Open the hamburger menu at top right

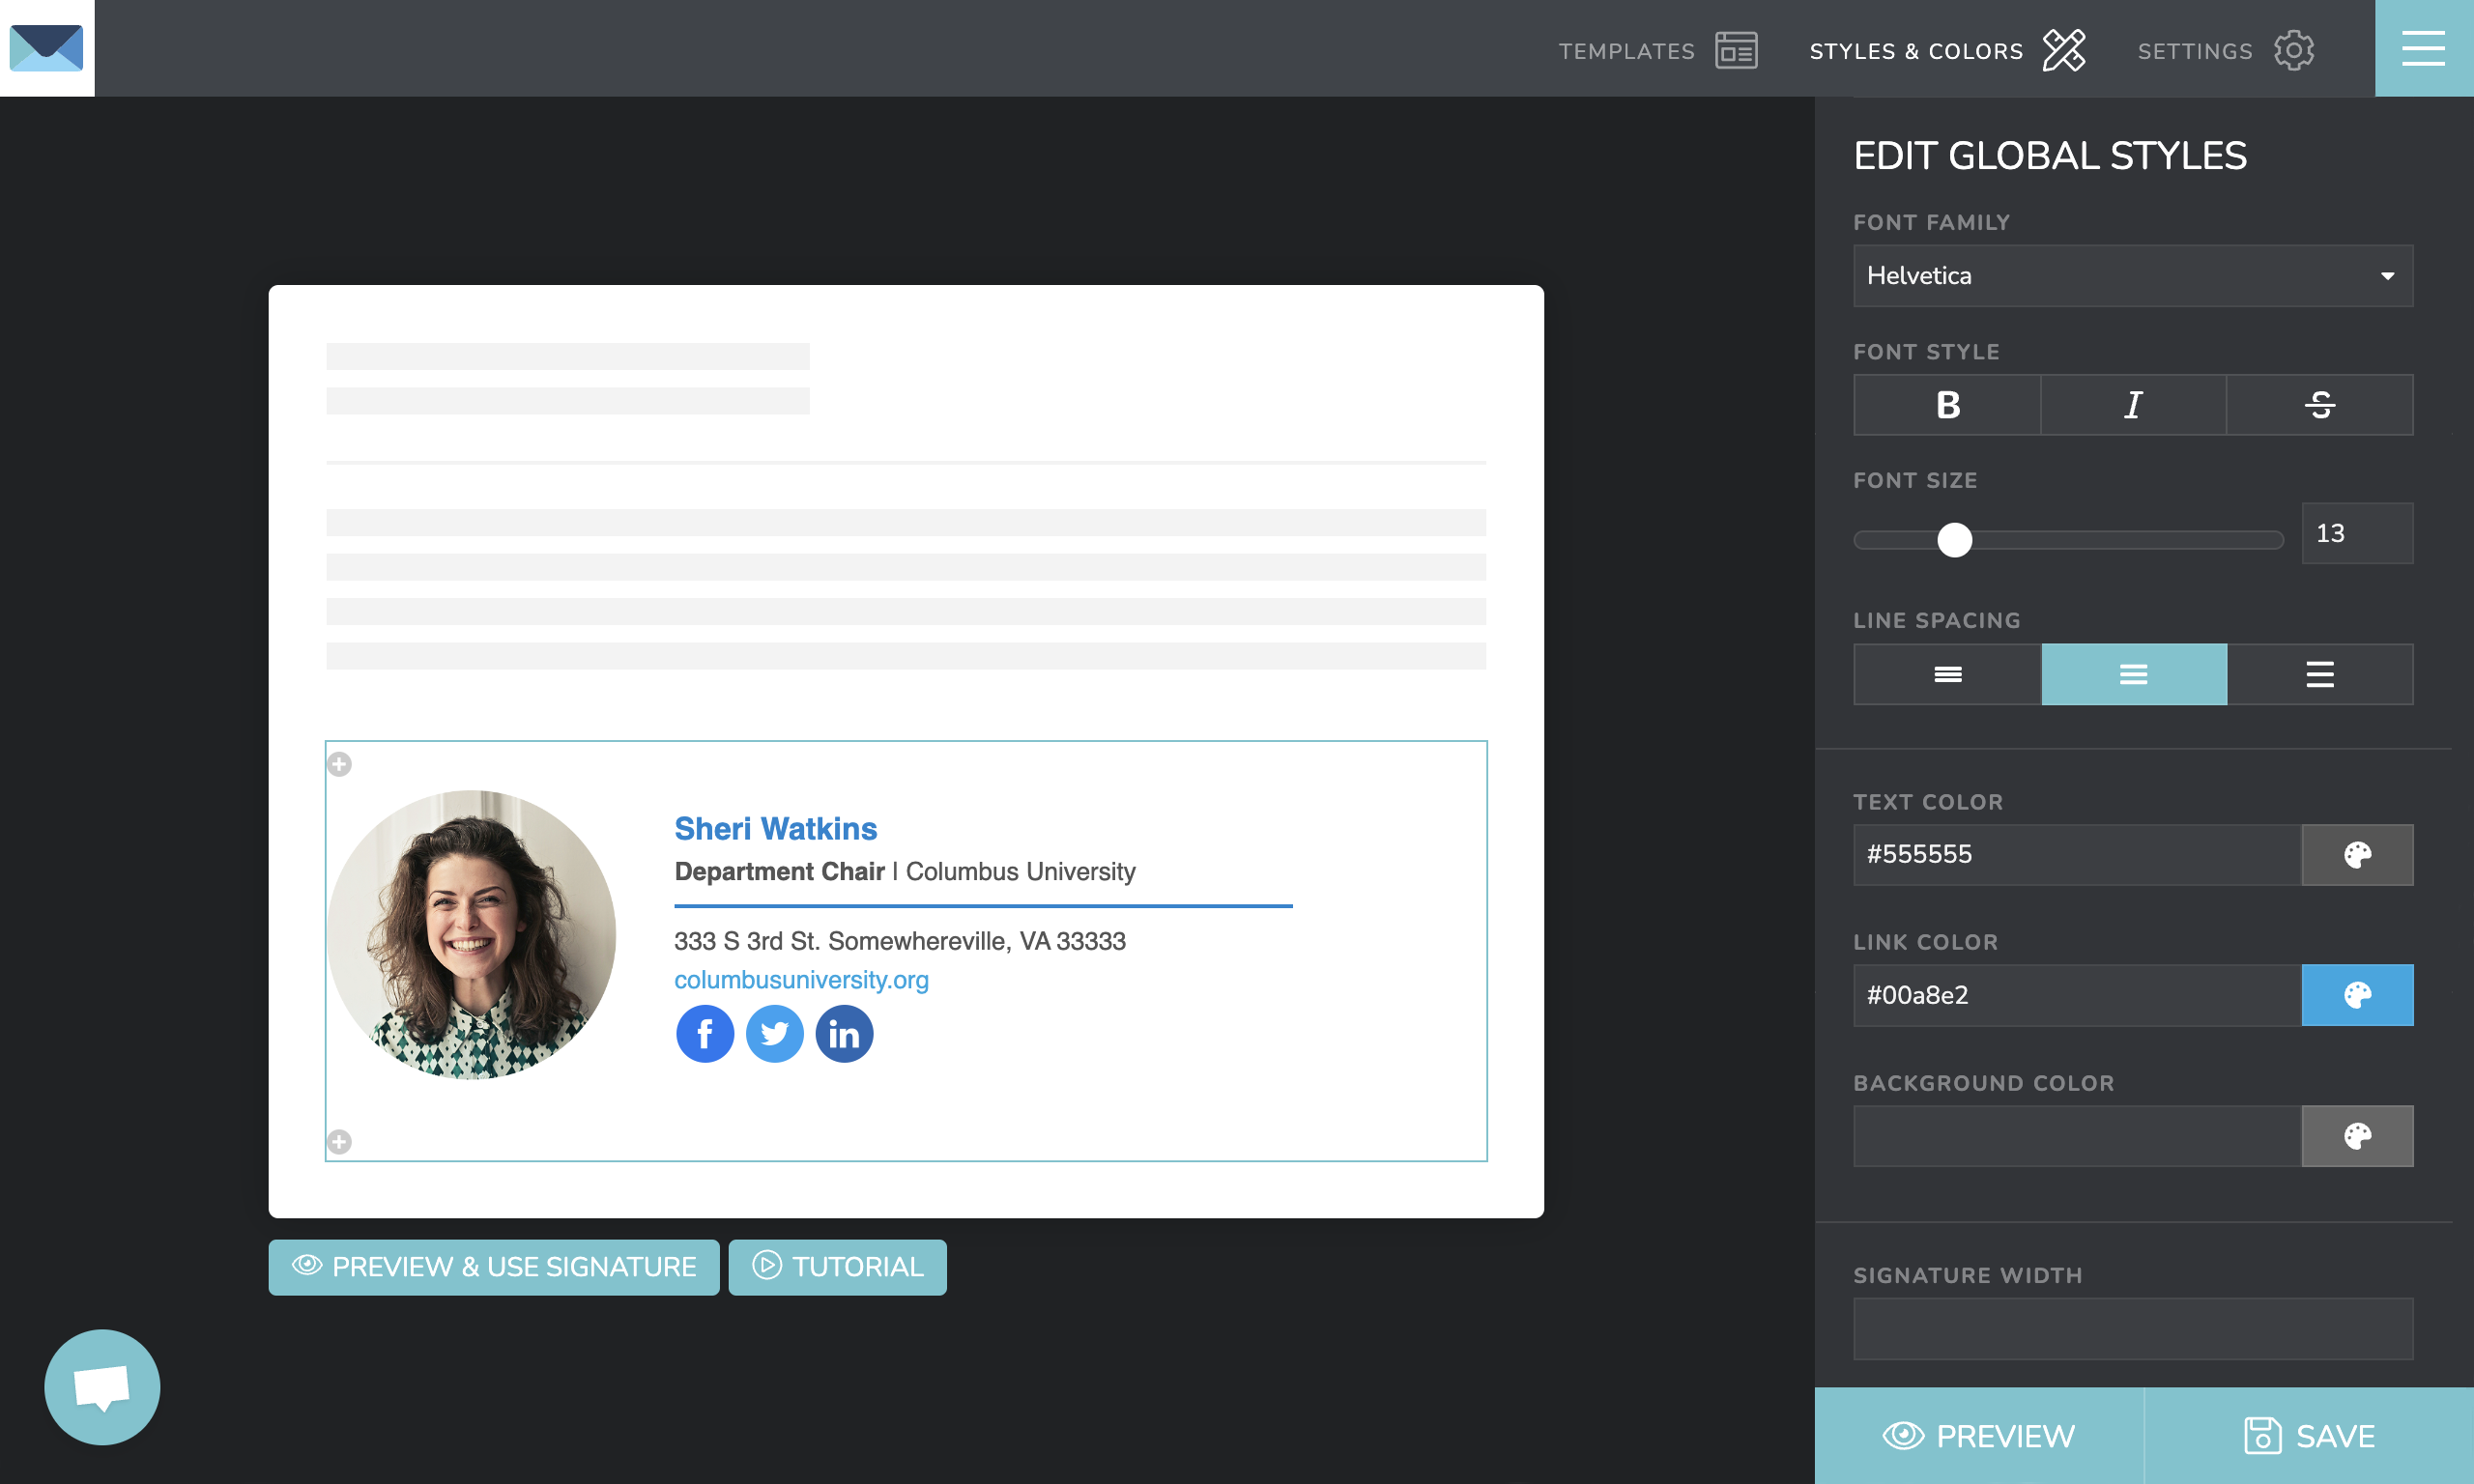pyautogui.click(x=2423, y=48)
